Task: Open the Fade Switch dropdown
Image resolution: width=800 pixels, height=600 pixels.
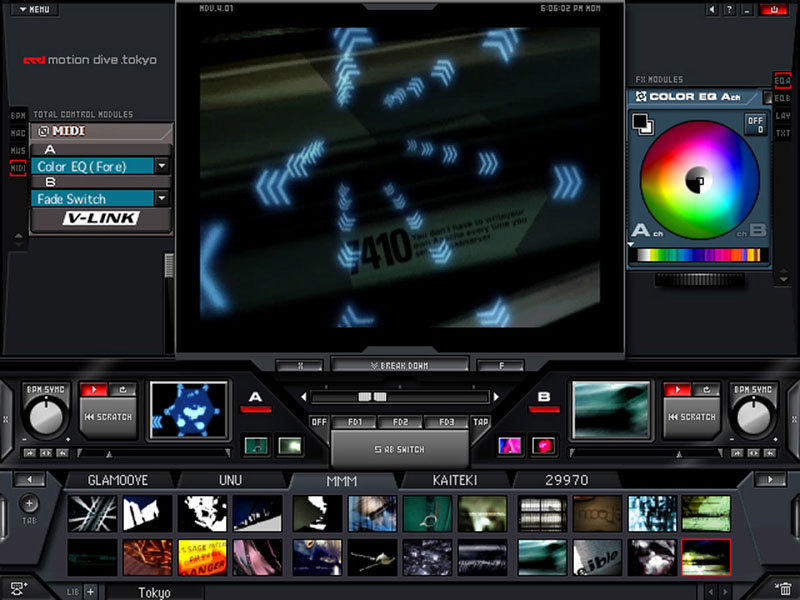Action: point(161,199)
